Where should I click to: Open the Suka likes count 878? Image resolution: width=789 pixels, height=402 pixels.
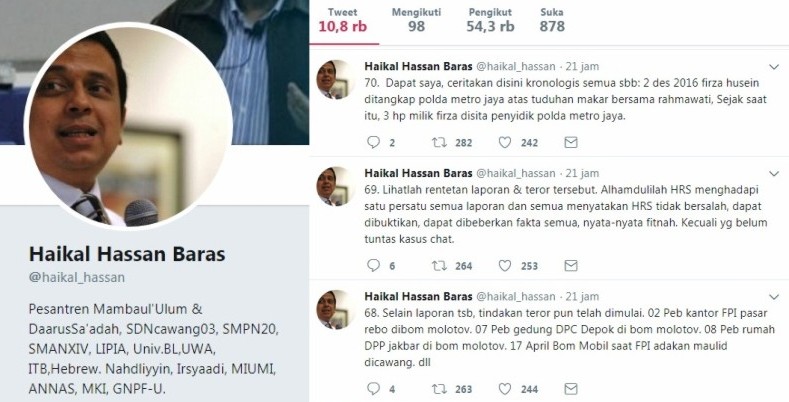[x=552, y=21]
